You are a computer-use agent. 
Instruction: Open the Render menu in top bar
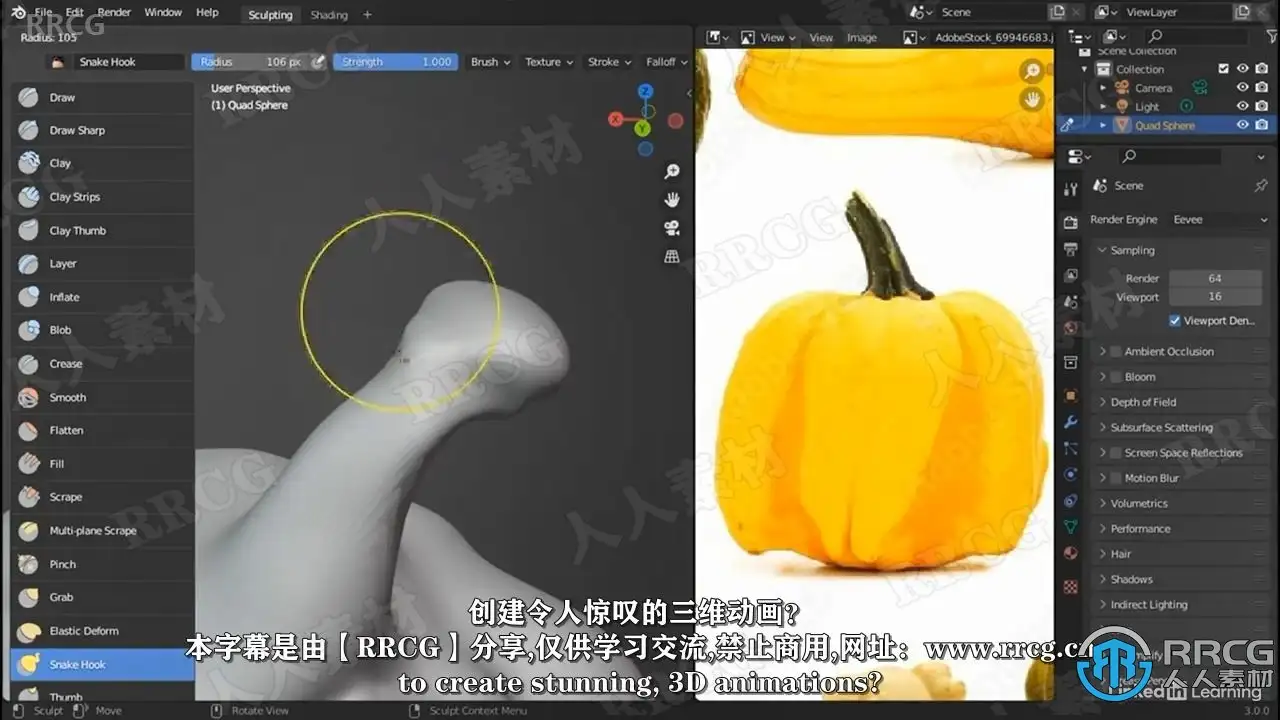point(114,12)
